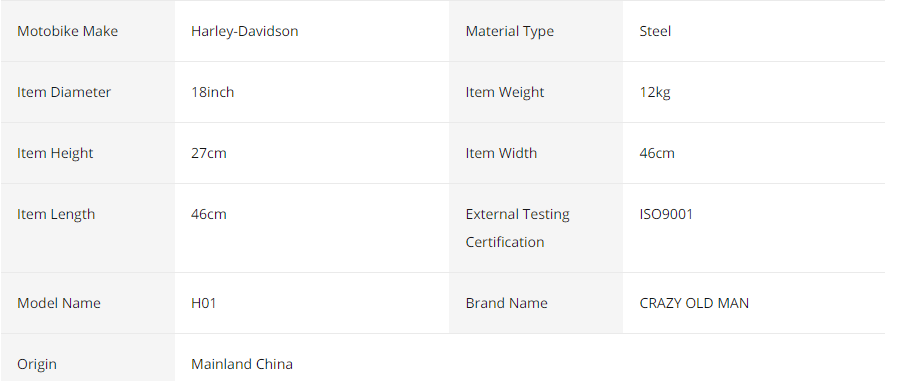Select the Harley-Davidson value text
This screenshot has width=900, height=381.
click(245, 31)
